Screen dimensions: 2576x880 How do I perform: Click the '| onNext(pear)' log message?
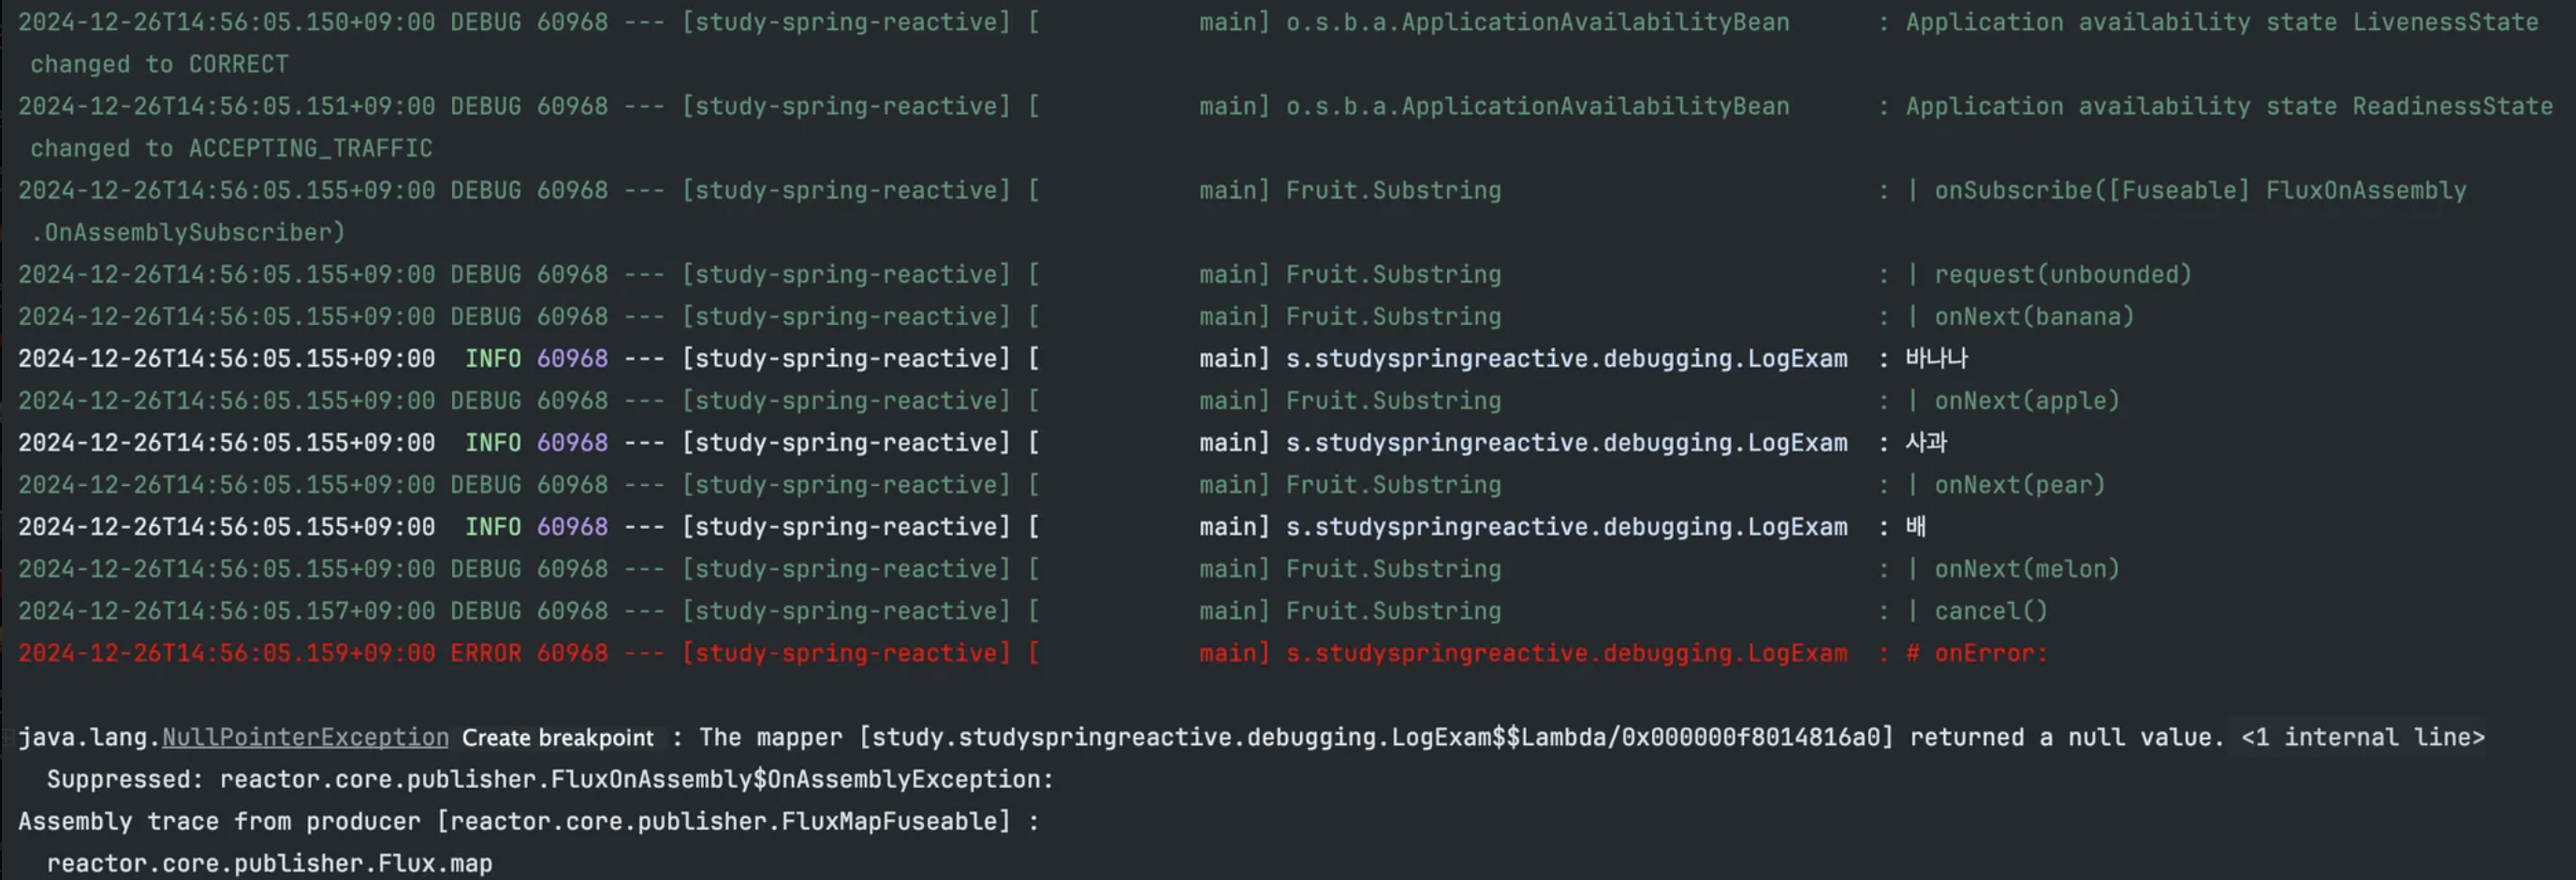(2006, 484)
